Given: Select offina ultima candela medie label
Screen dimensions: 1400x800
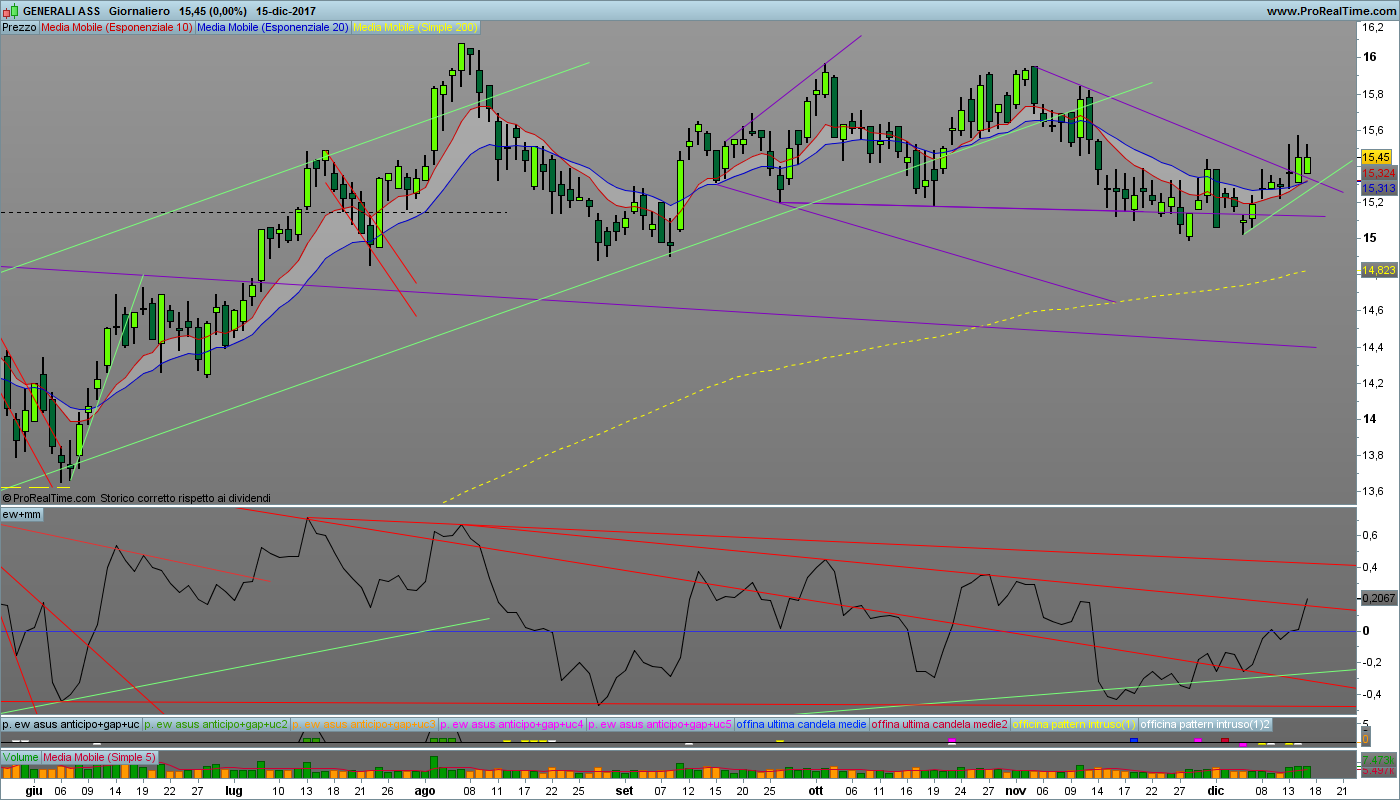Looking at the screenshot, I should tap(802, 723).
